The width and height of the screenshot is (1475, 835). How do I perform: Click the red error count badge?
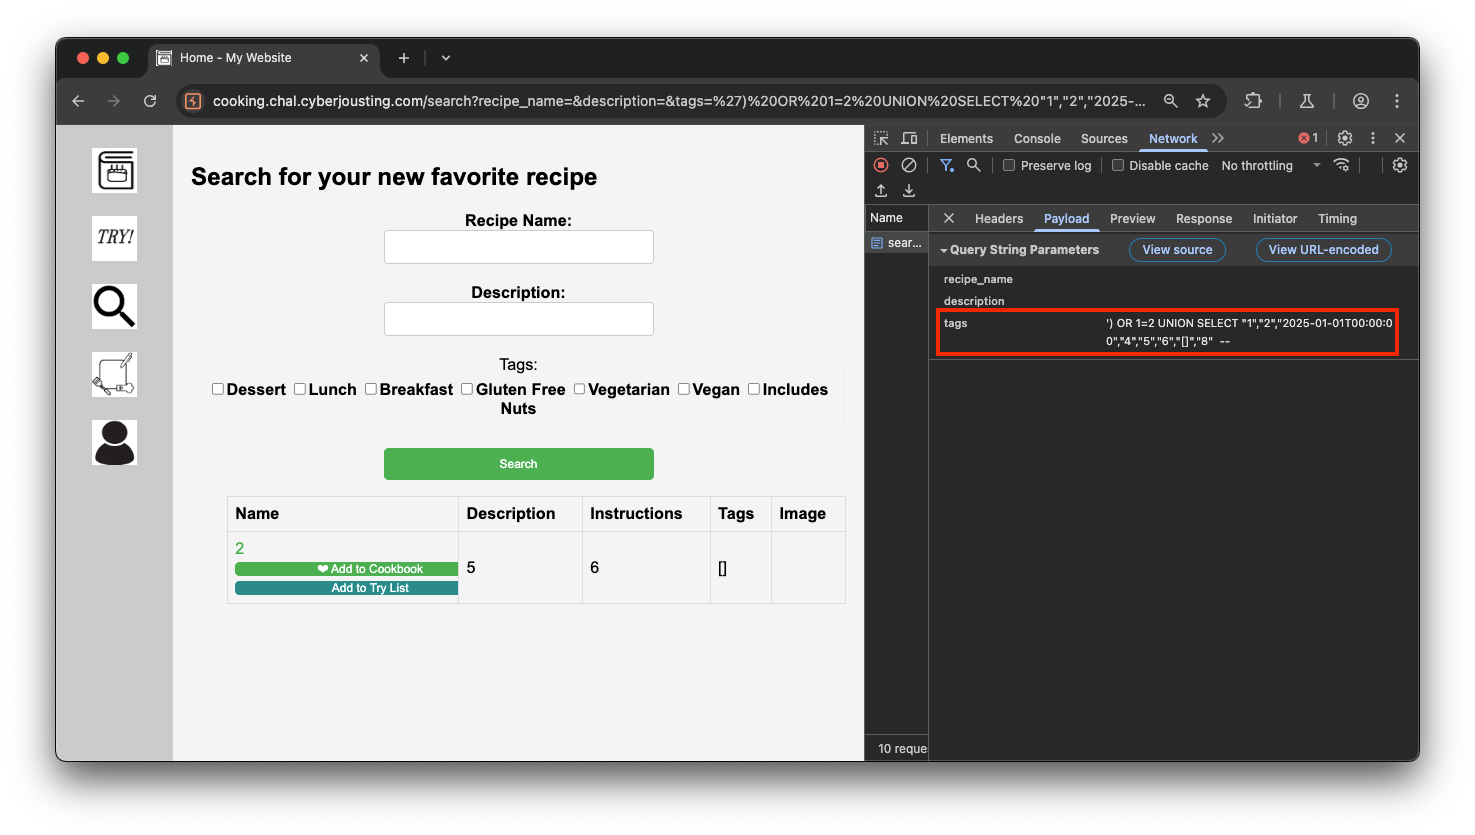pyautogui.click(x=1308, y=138)
